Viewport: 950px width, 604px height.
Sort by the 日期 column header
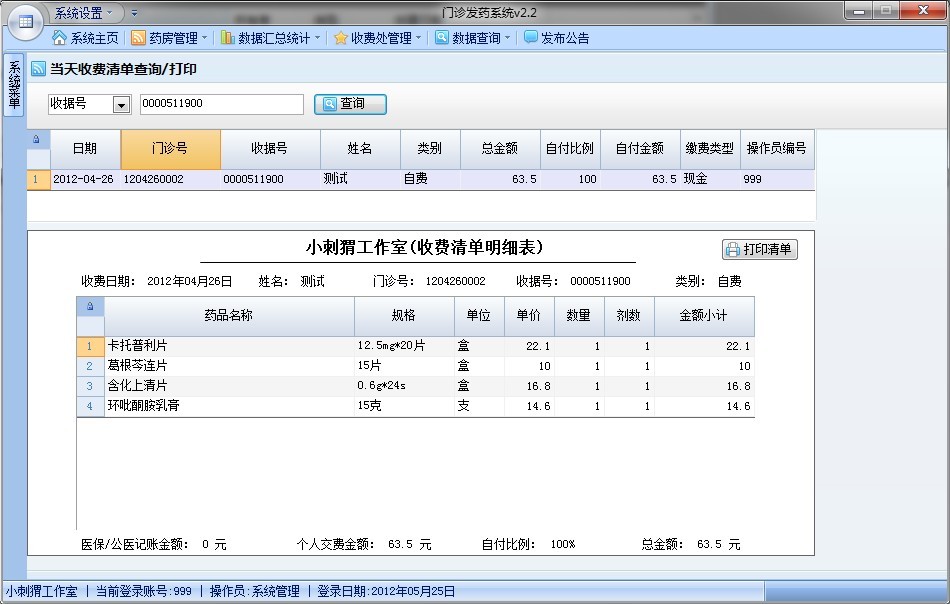coord(85,149)
